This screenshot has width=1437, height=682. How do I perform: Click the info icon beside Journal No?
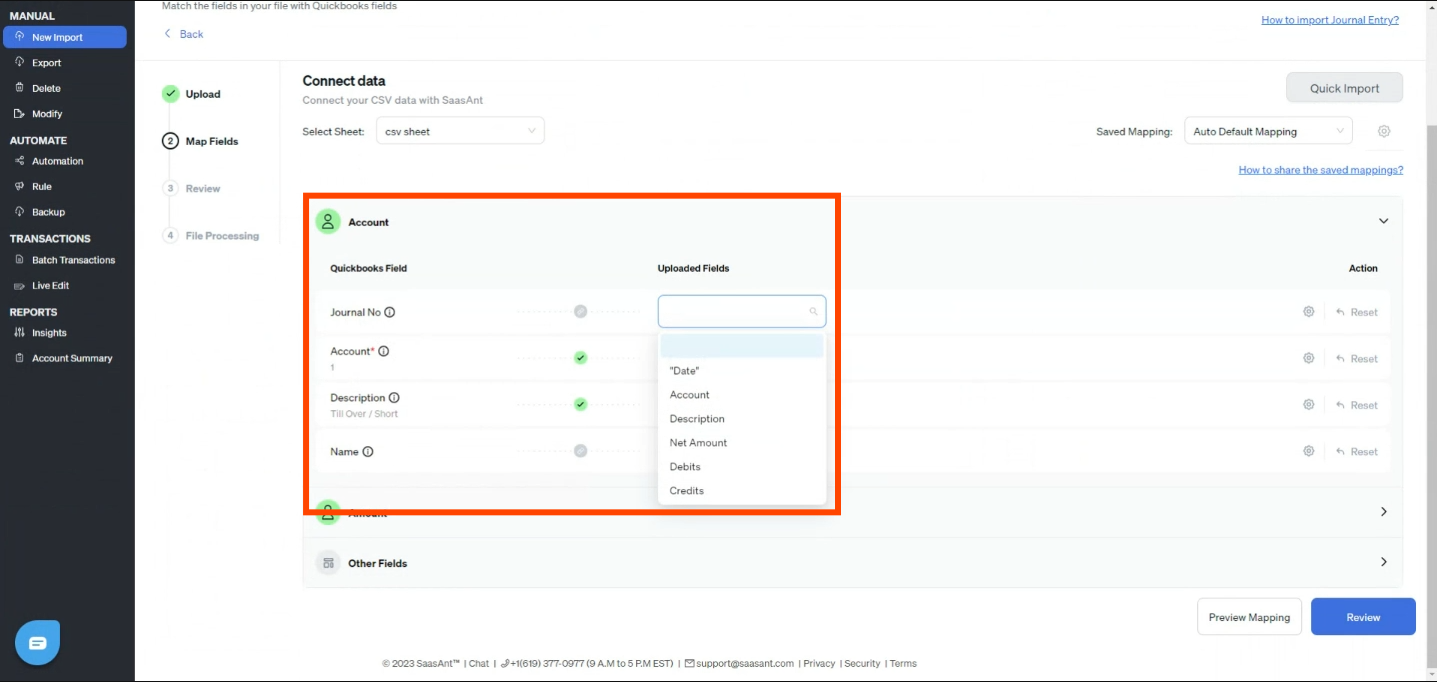390,312
